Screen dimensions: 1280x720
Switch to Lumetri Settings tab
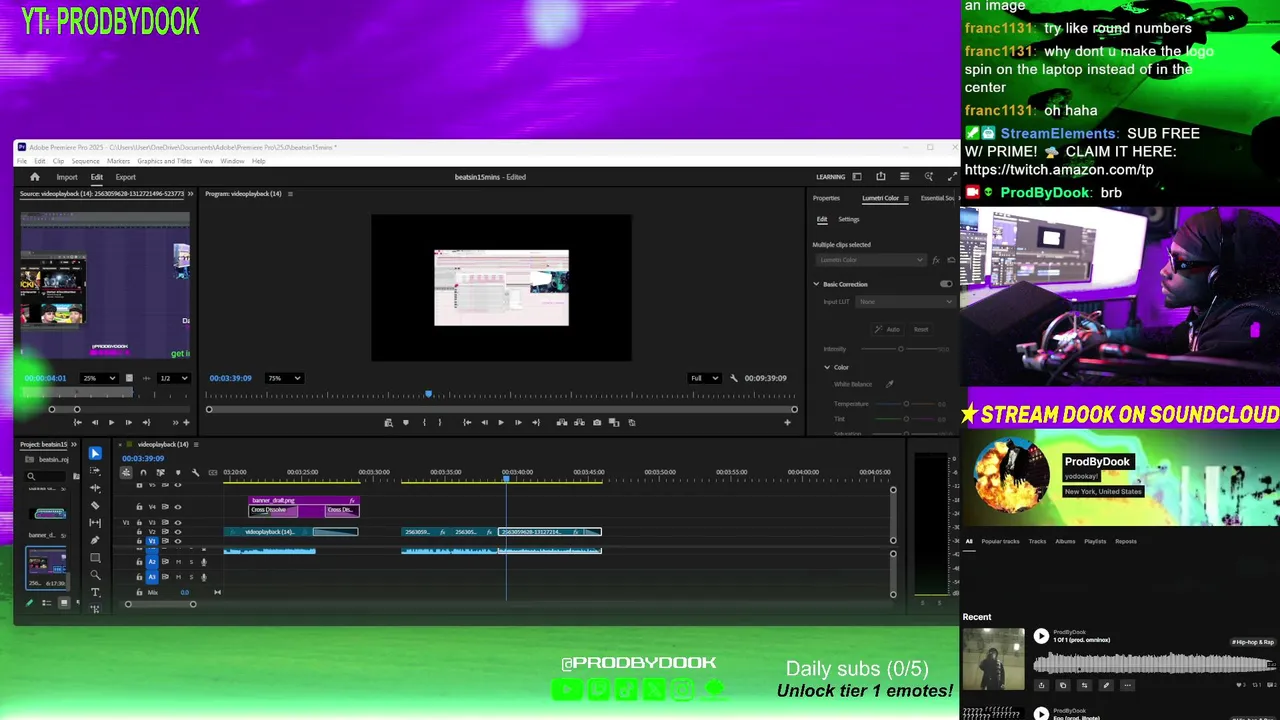pos(849,219)
